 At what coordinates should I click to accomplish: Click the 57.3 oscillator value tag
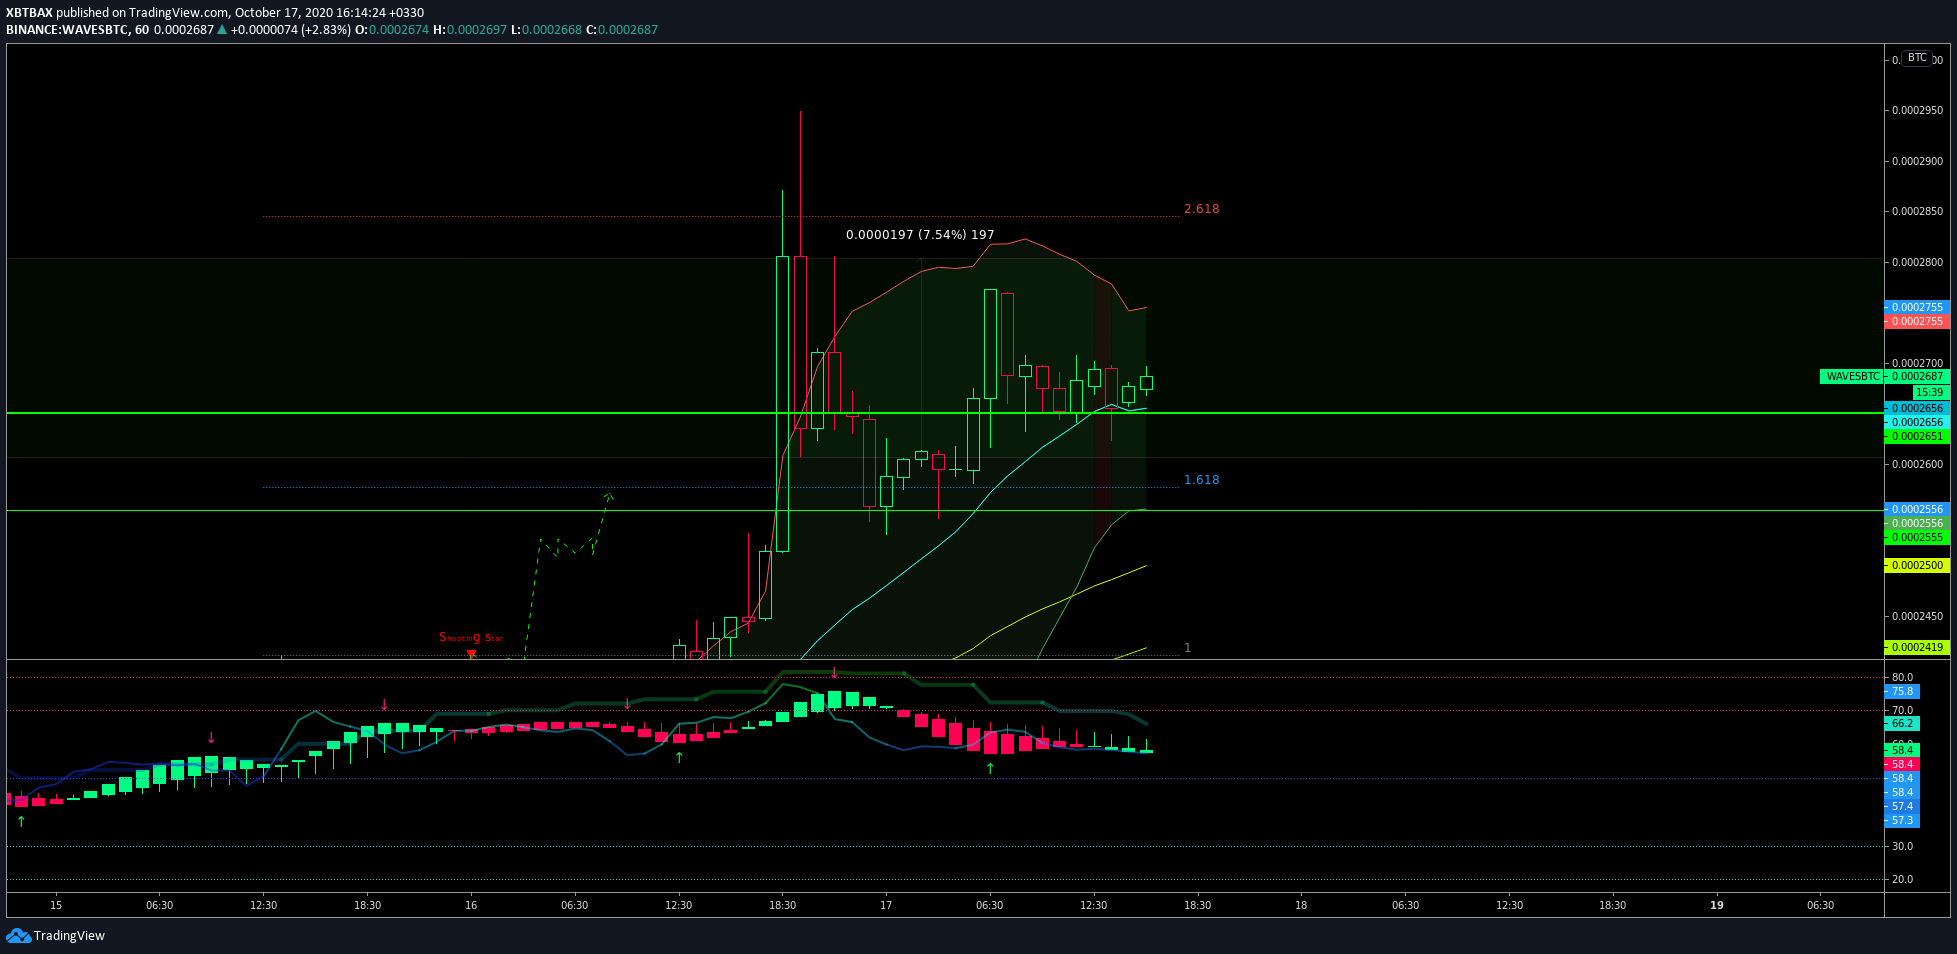coord(1901,820)
